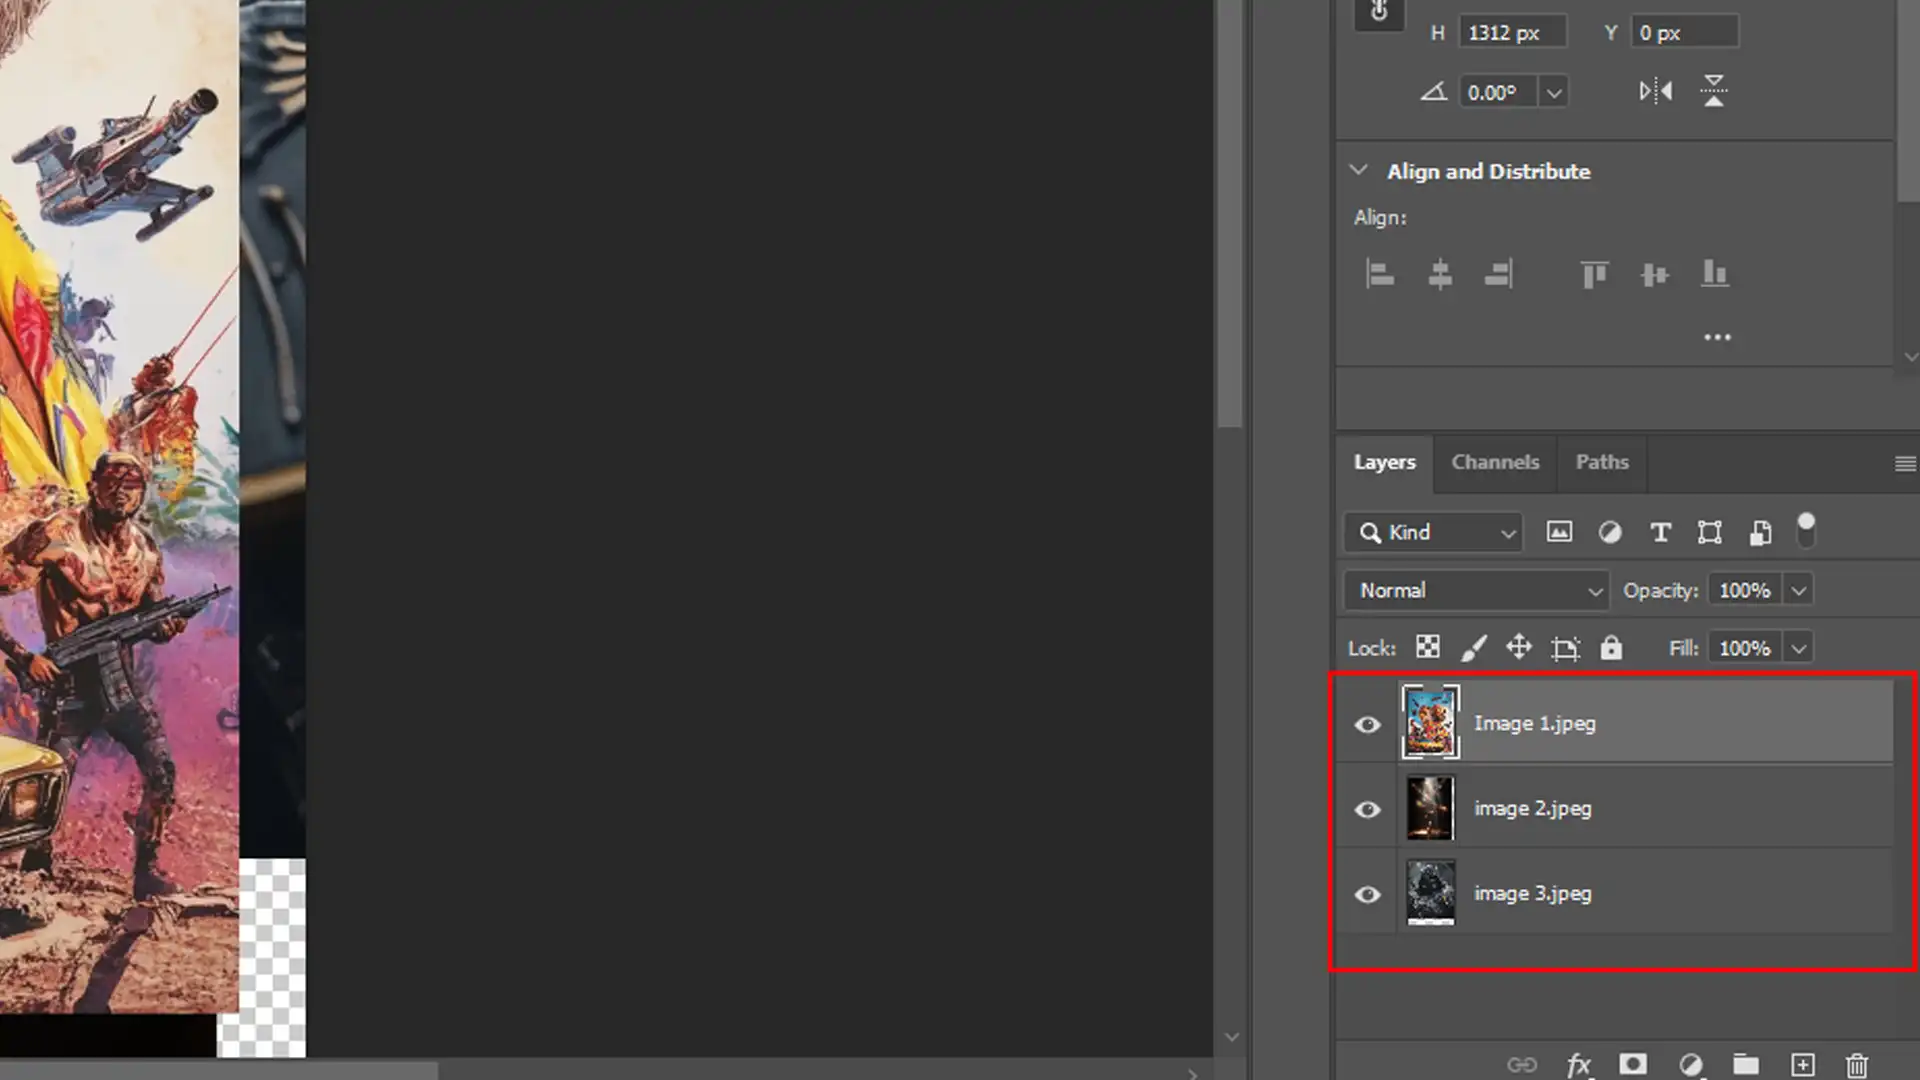Open the Normal blend mode dropdown

pos(1476,590)
